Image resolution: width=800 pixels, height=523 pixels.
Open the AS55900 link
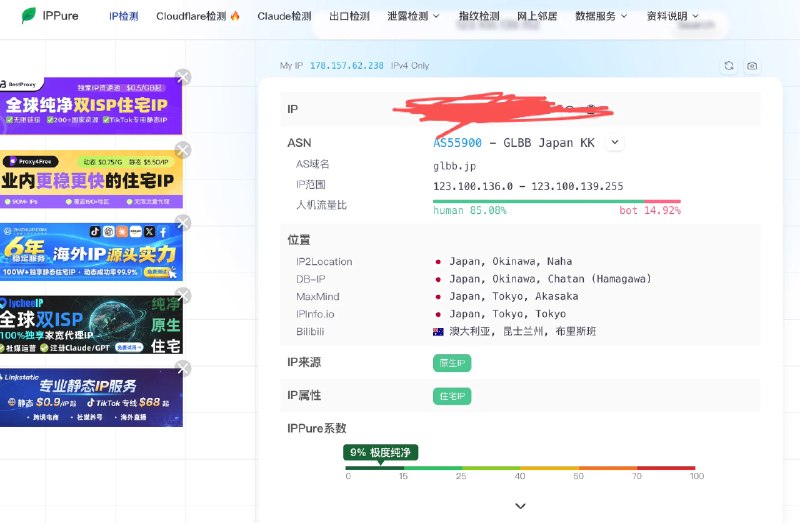(x=457, y=143)
